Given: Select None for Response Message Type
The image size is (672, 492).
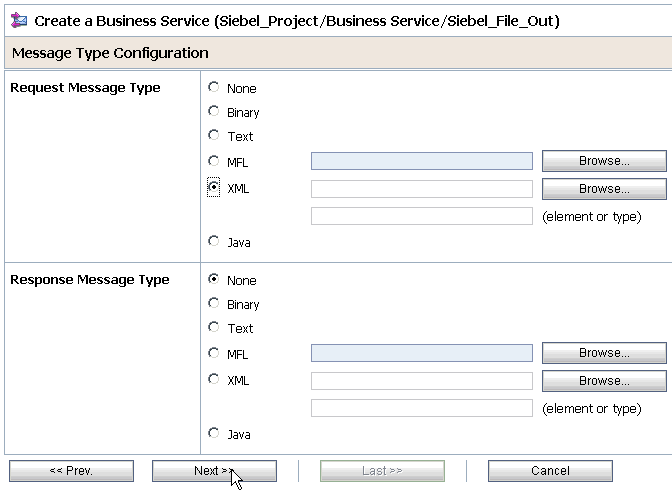Looking at the screenshot, I should [x=213, y=279].
